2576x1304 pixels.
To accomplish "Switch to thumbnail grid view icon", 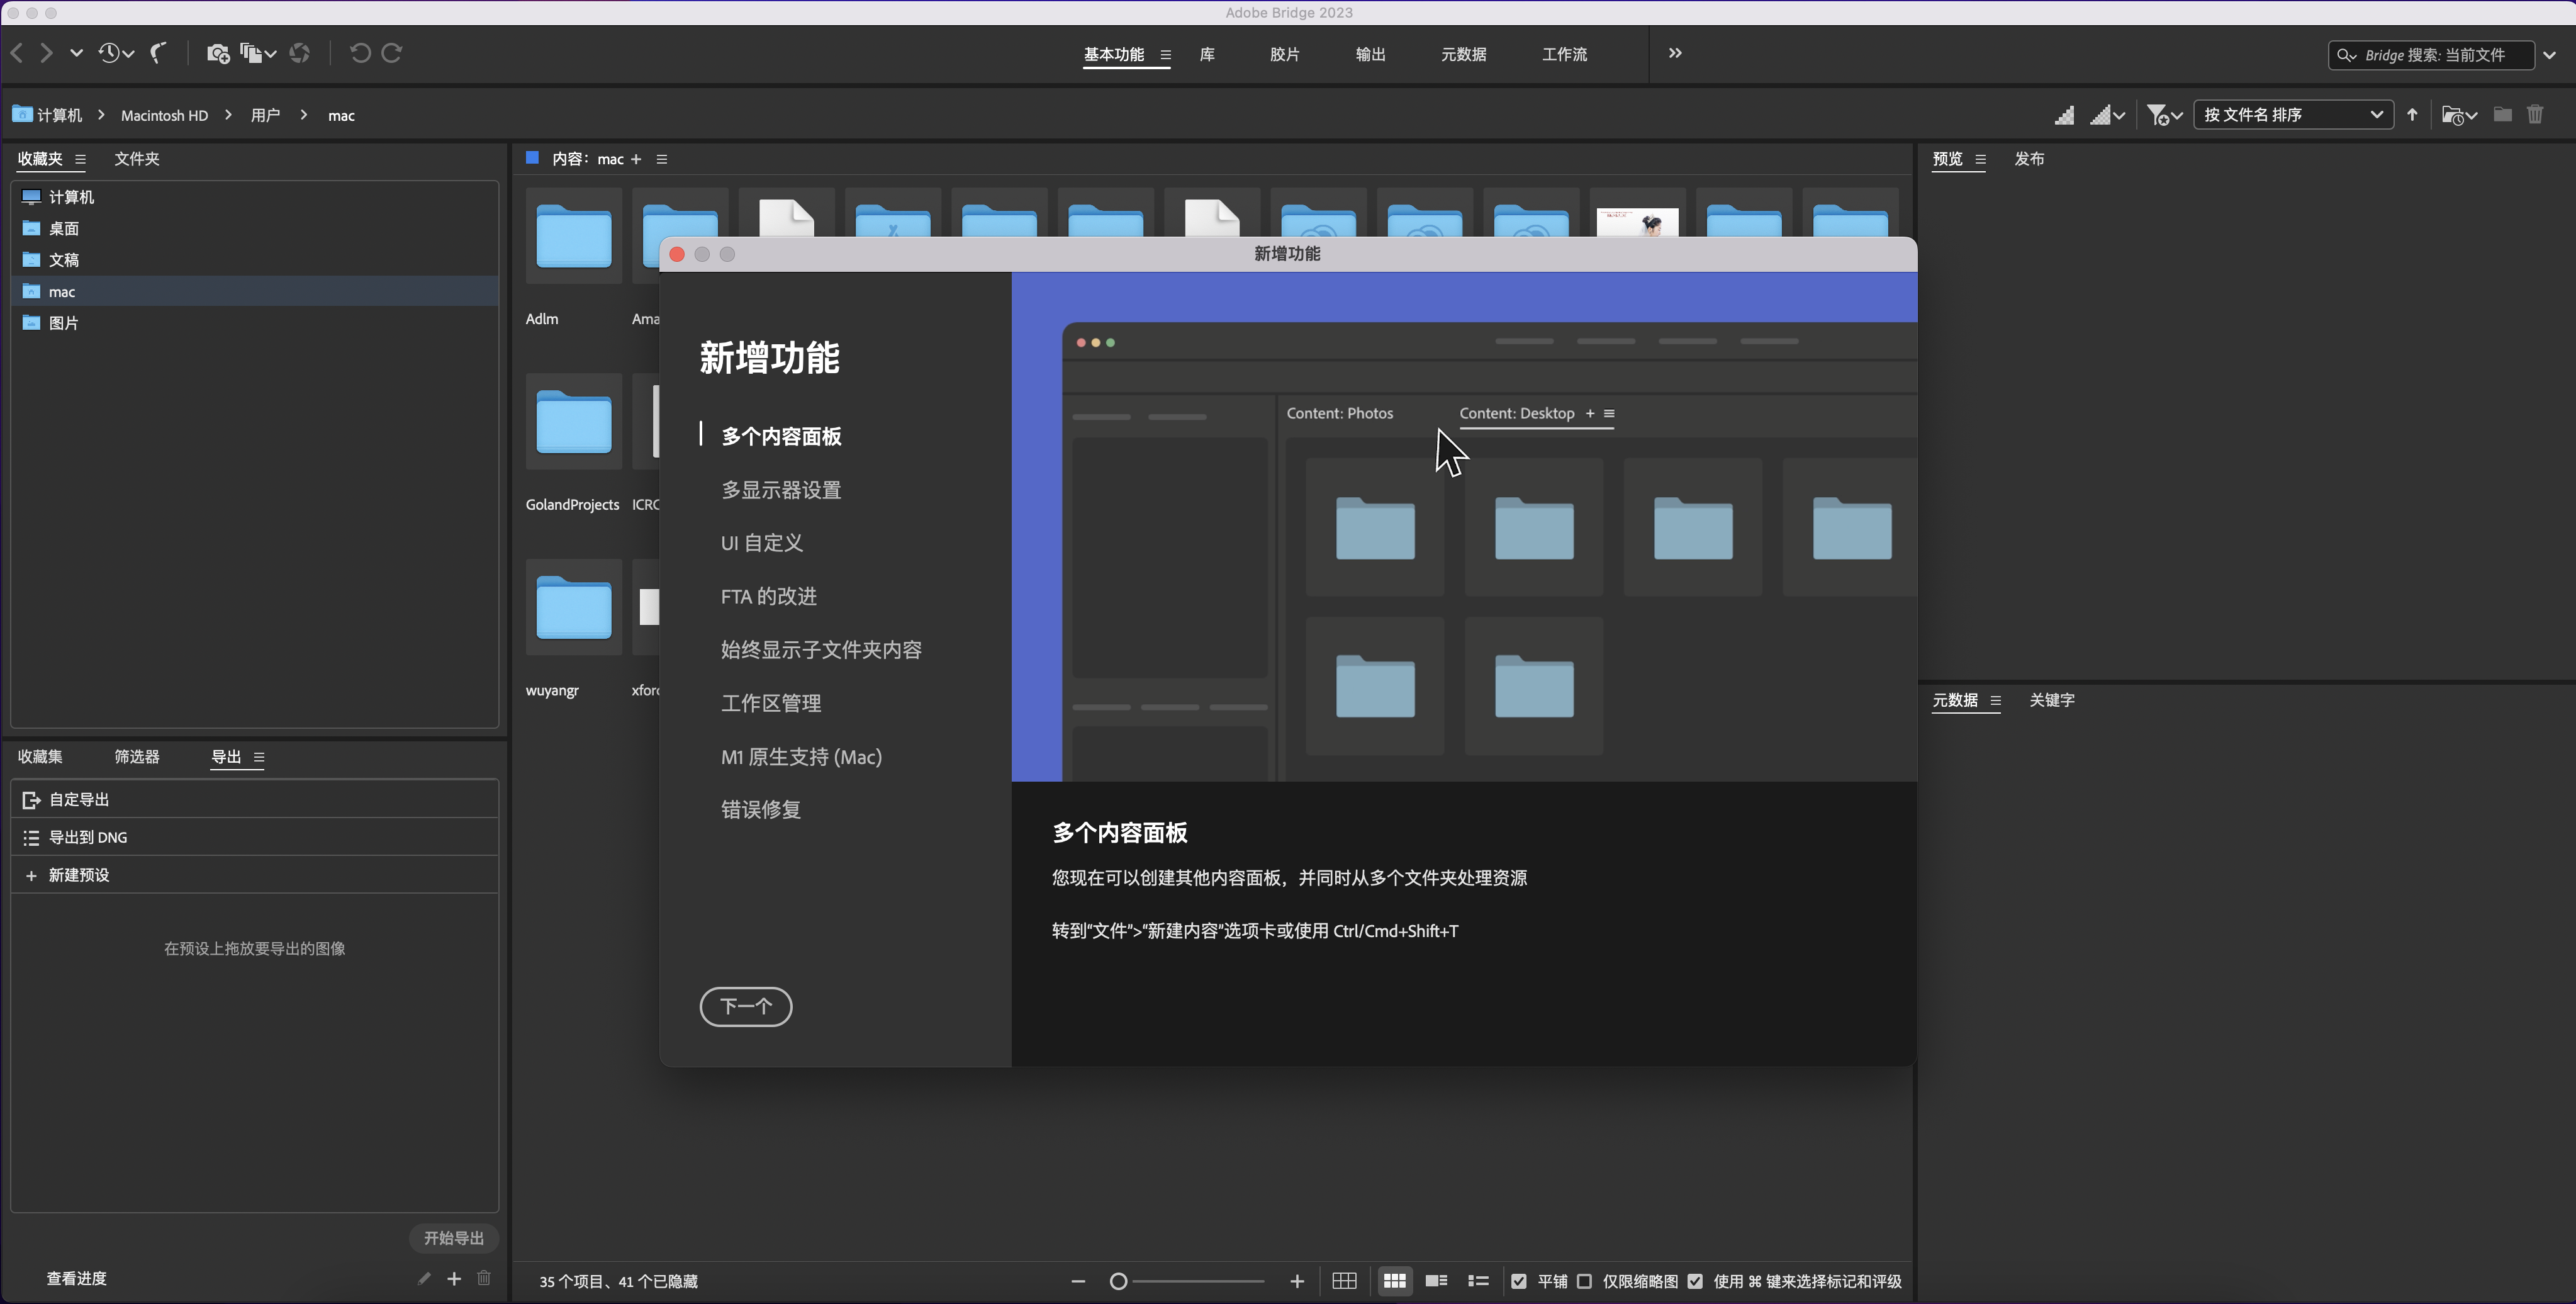I will tap(1394, 1281).
